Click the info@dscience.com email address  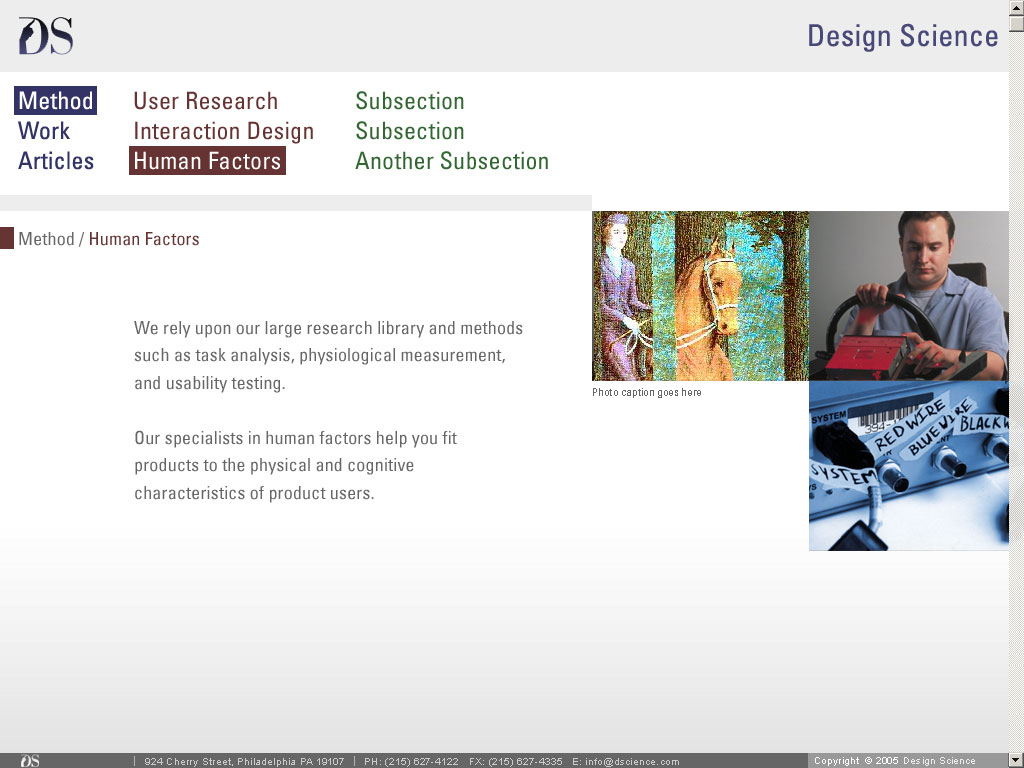632,762
